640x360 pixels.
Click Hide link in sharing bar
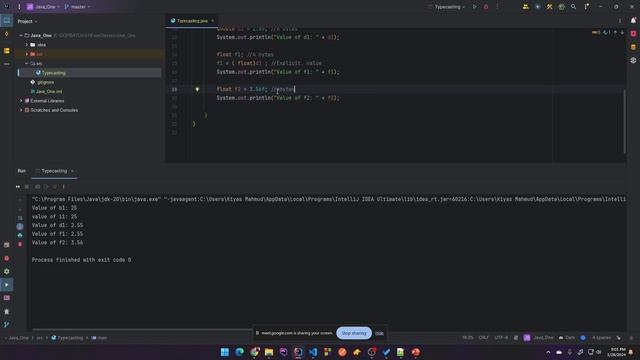click(x=380, y=333)
